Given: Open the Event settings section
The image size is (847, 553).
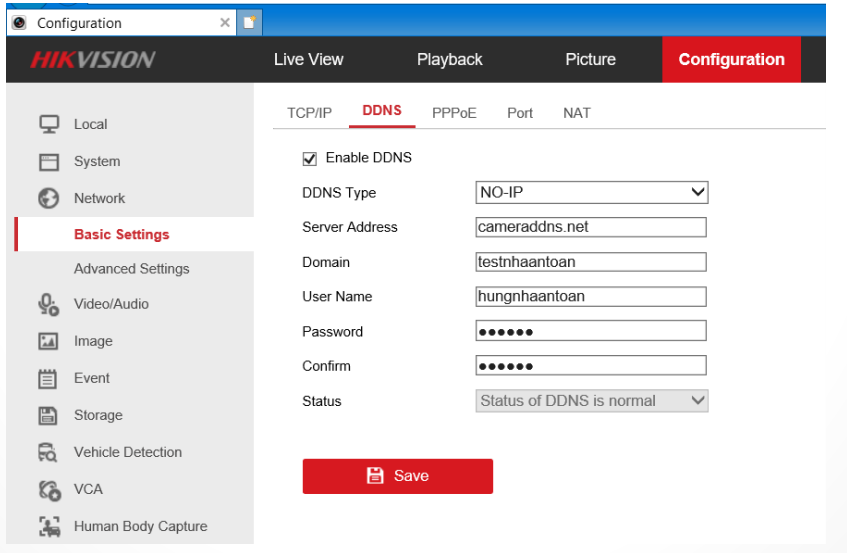Looking at the screenshot, I should (92, 378).
